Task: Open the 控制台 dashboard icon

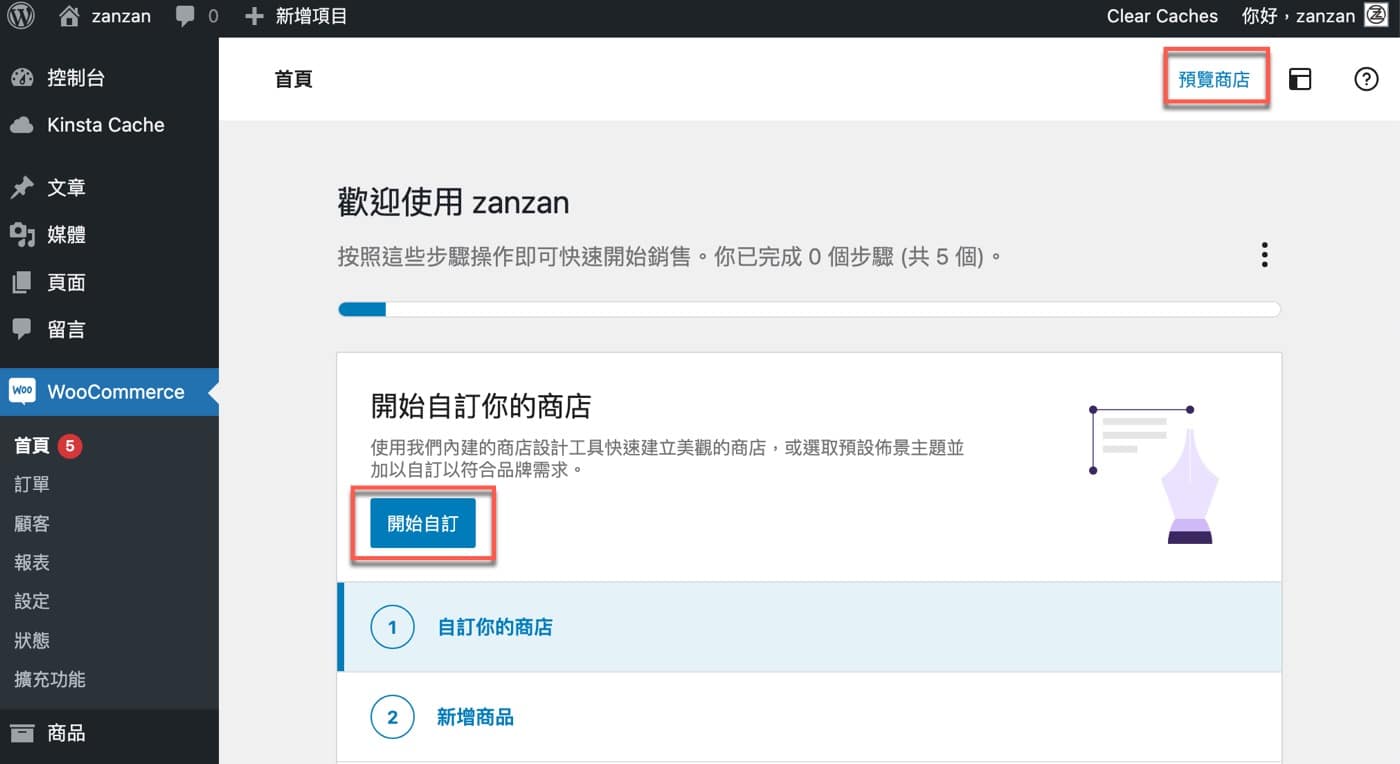Action: 22,78
